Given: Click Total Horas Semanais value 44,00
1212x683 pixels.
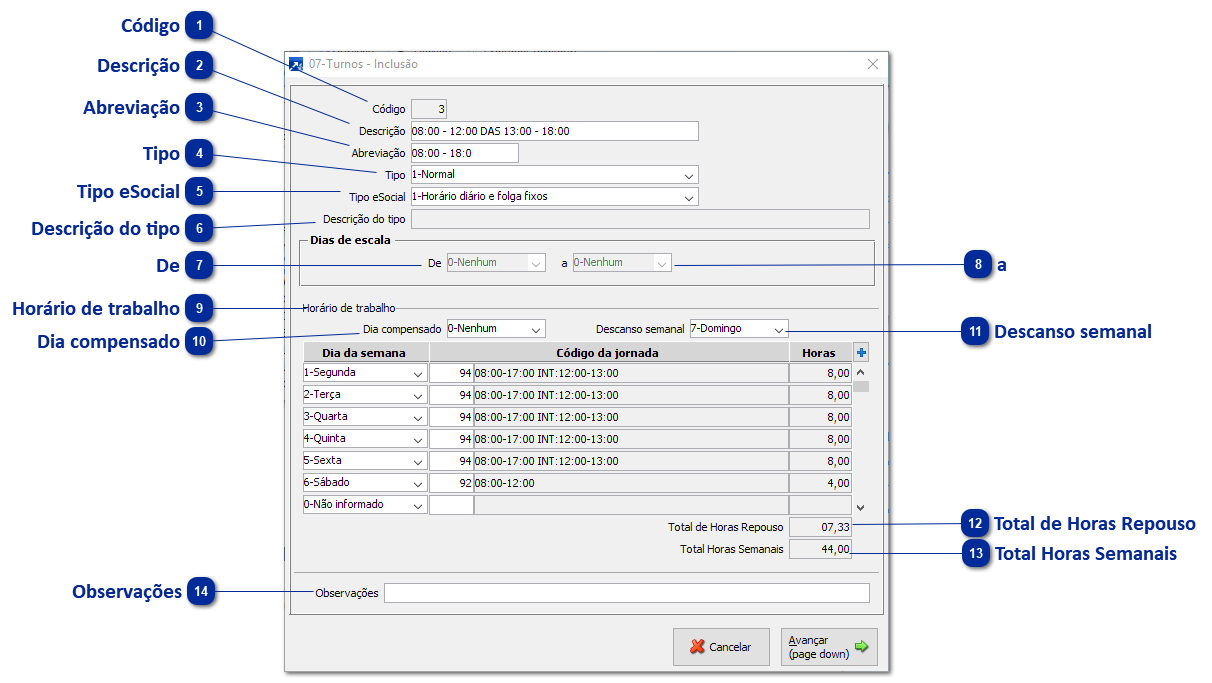Looking at the screenshot, I should [820, 549].
